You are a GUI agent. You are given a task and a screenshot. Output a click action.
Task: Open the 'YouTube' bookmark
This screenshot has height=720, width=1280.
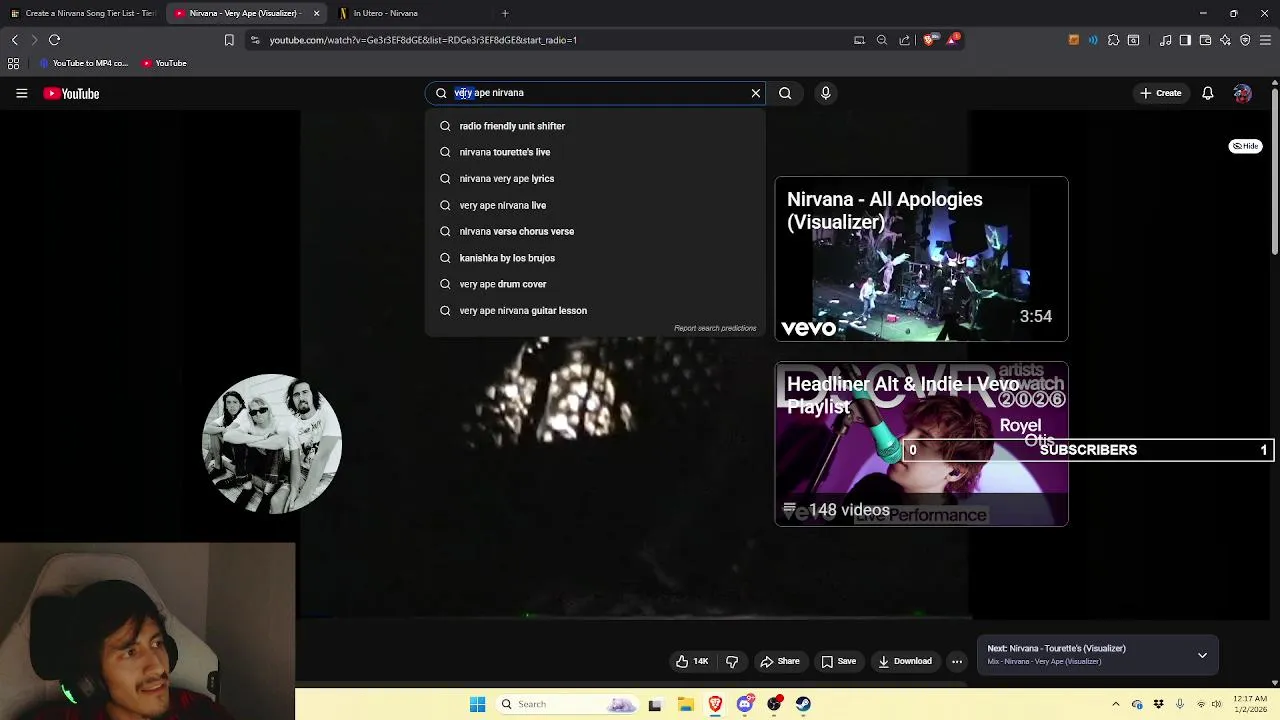[x=164, y=63]
